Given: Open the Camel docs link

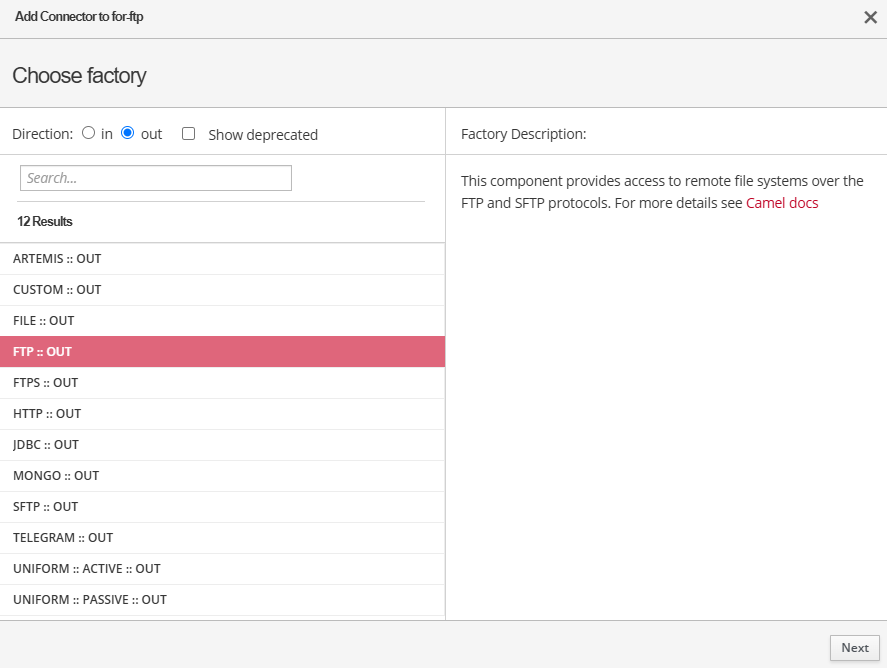Looking at the screenshot, I should pos(782,203).
